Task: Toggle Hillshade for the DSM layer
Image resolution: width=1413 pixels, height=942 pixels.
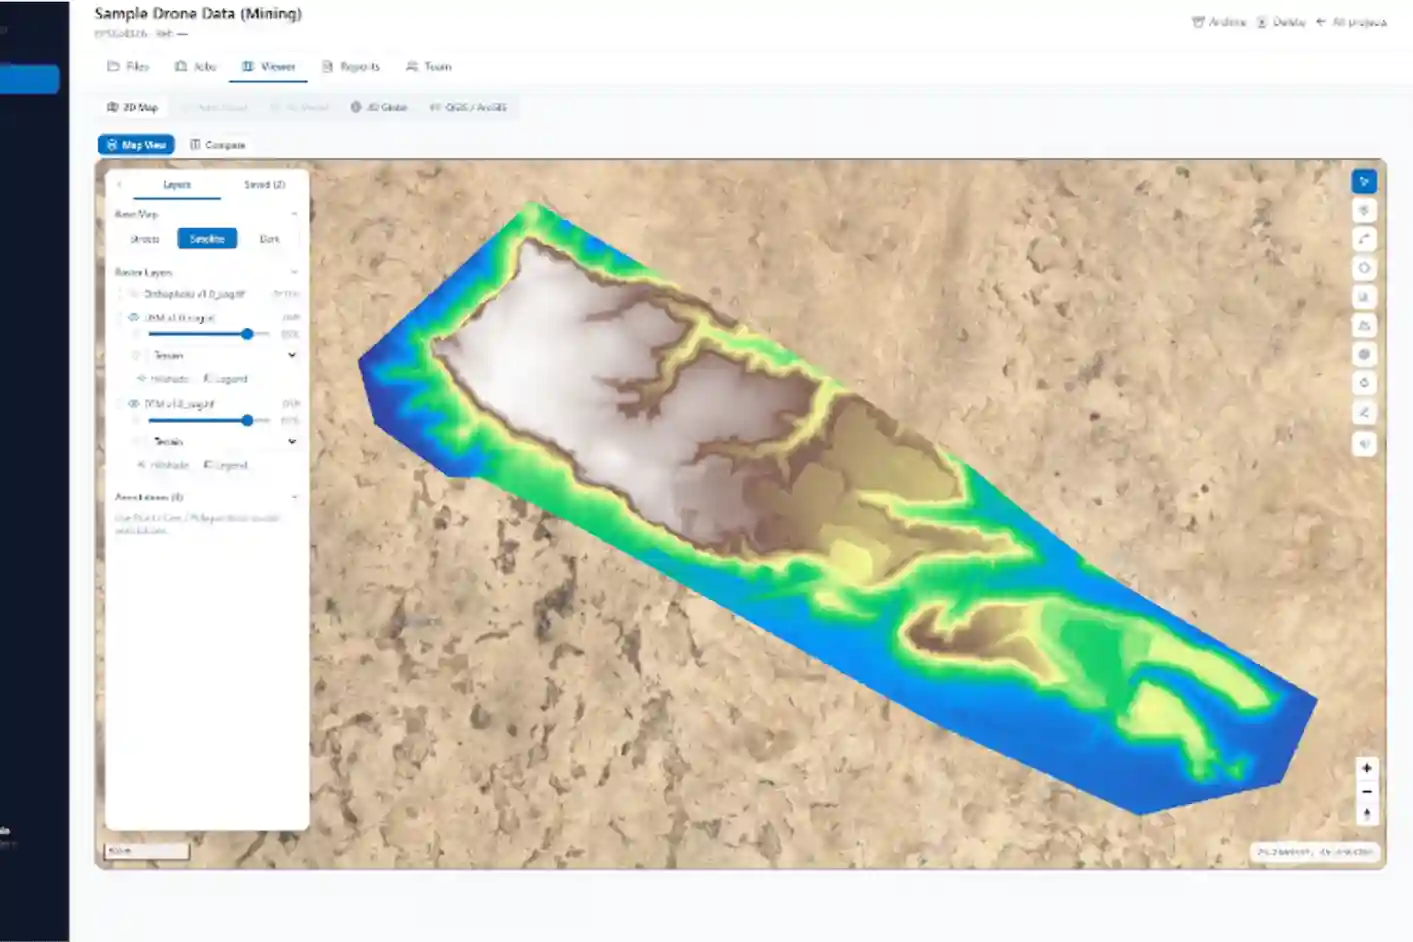Action: [163, 379]
